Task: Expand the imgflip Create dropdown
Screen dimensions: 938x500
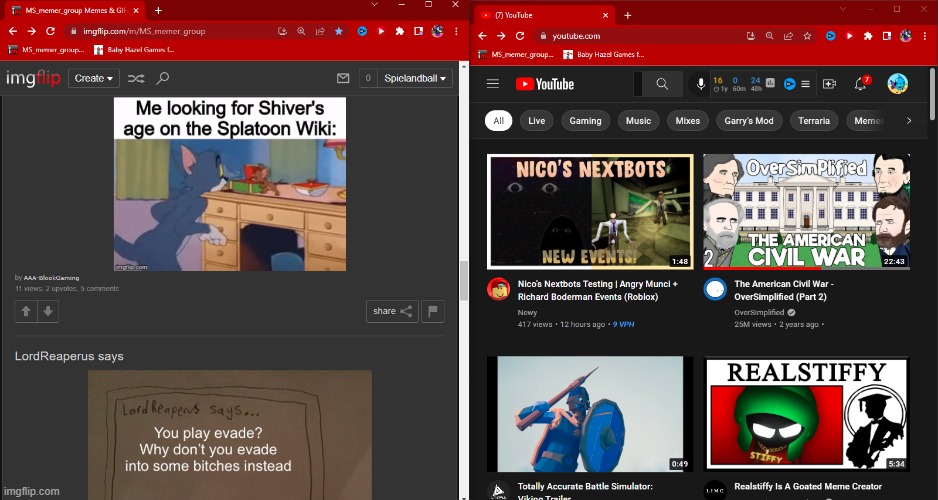Action: 94,78
